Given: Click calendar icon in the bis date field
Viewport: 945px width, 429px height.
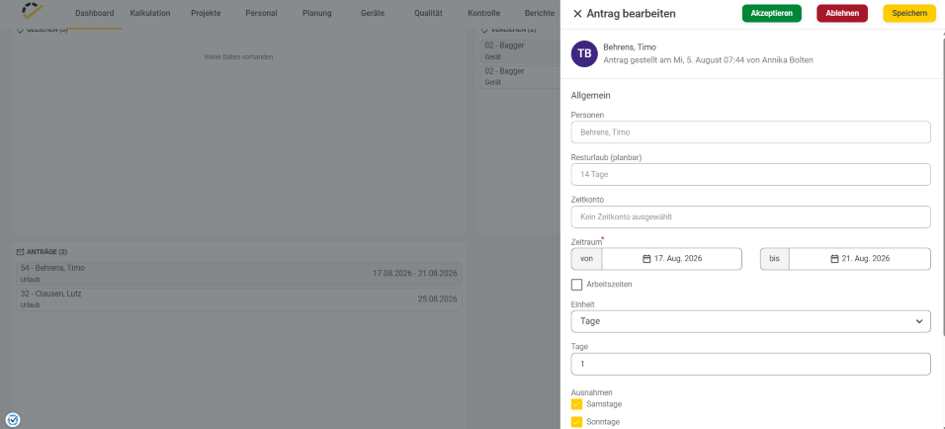Looking at the screenshot, I should click(x=835, y=258).
